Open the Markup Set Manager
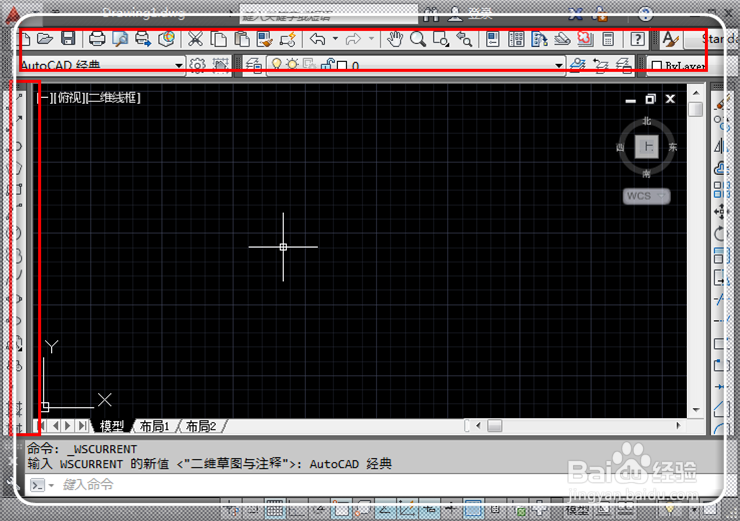The height and width of the screenshot is (521, 740). [x=585, y=39]
